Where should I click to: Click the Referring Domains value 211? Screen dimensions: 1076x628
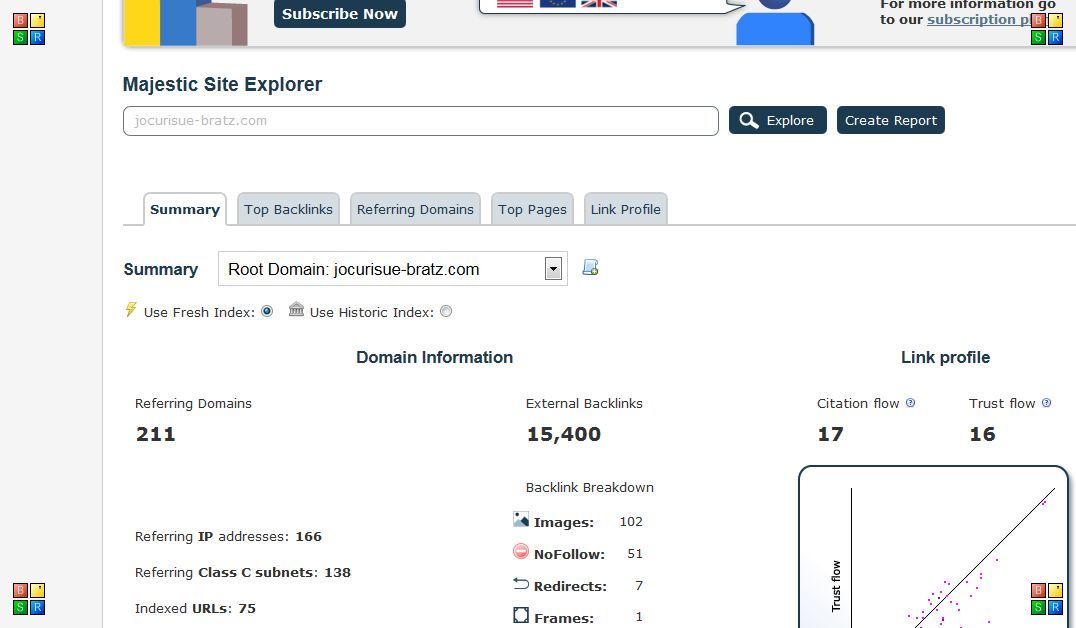pyautogui.click(x=156, y=434)
